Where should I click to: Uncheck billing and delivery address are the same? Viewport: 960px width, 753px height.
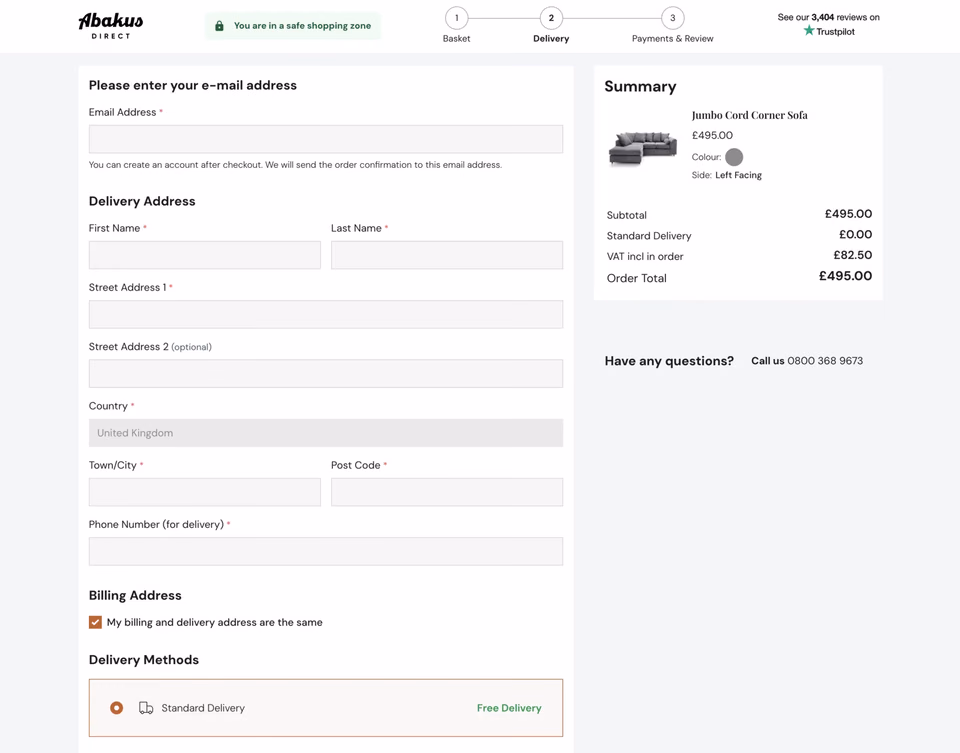[96, 623]
